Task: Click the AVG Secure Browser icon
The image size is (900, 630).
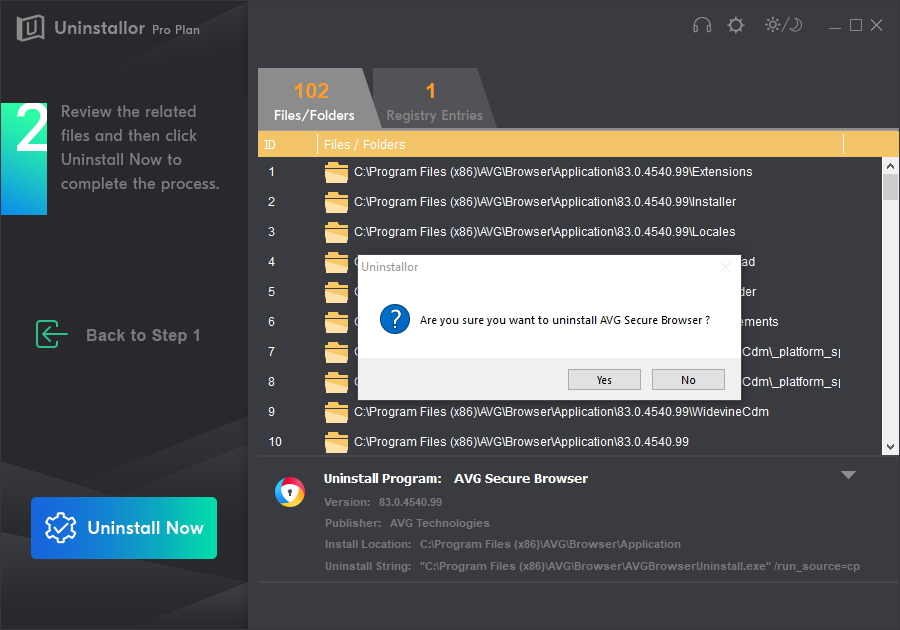Action: click(x=290, y=492)
